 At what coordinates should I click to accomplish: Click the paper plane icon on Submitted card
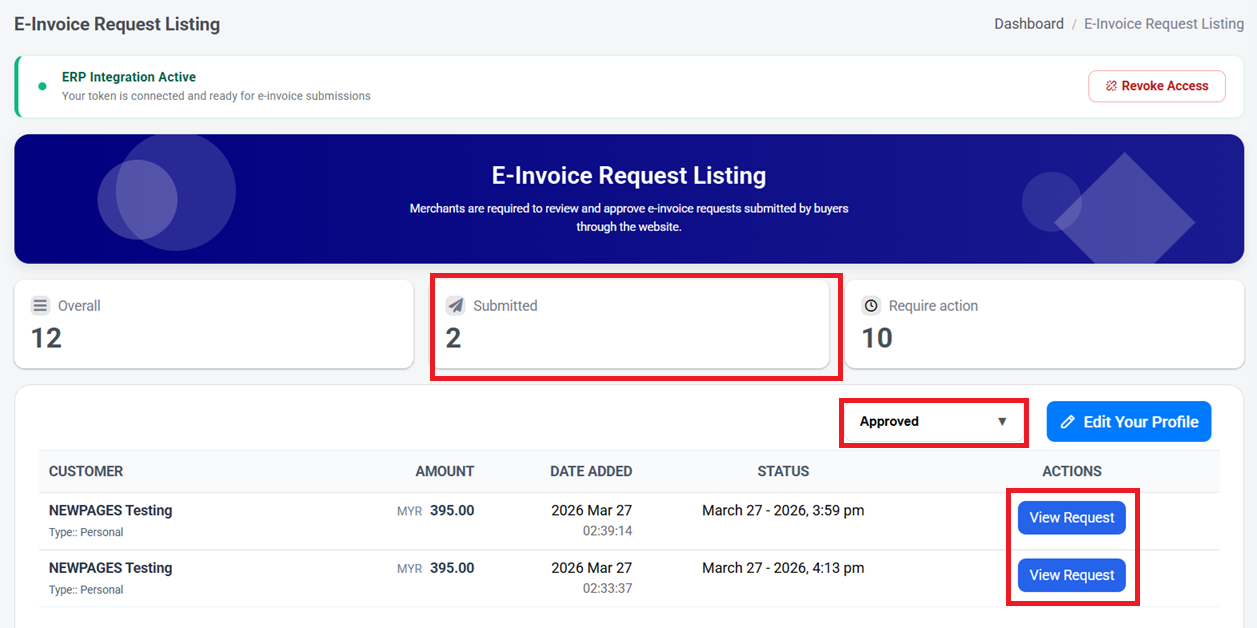[456, 305]
